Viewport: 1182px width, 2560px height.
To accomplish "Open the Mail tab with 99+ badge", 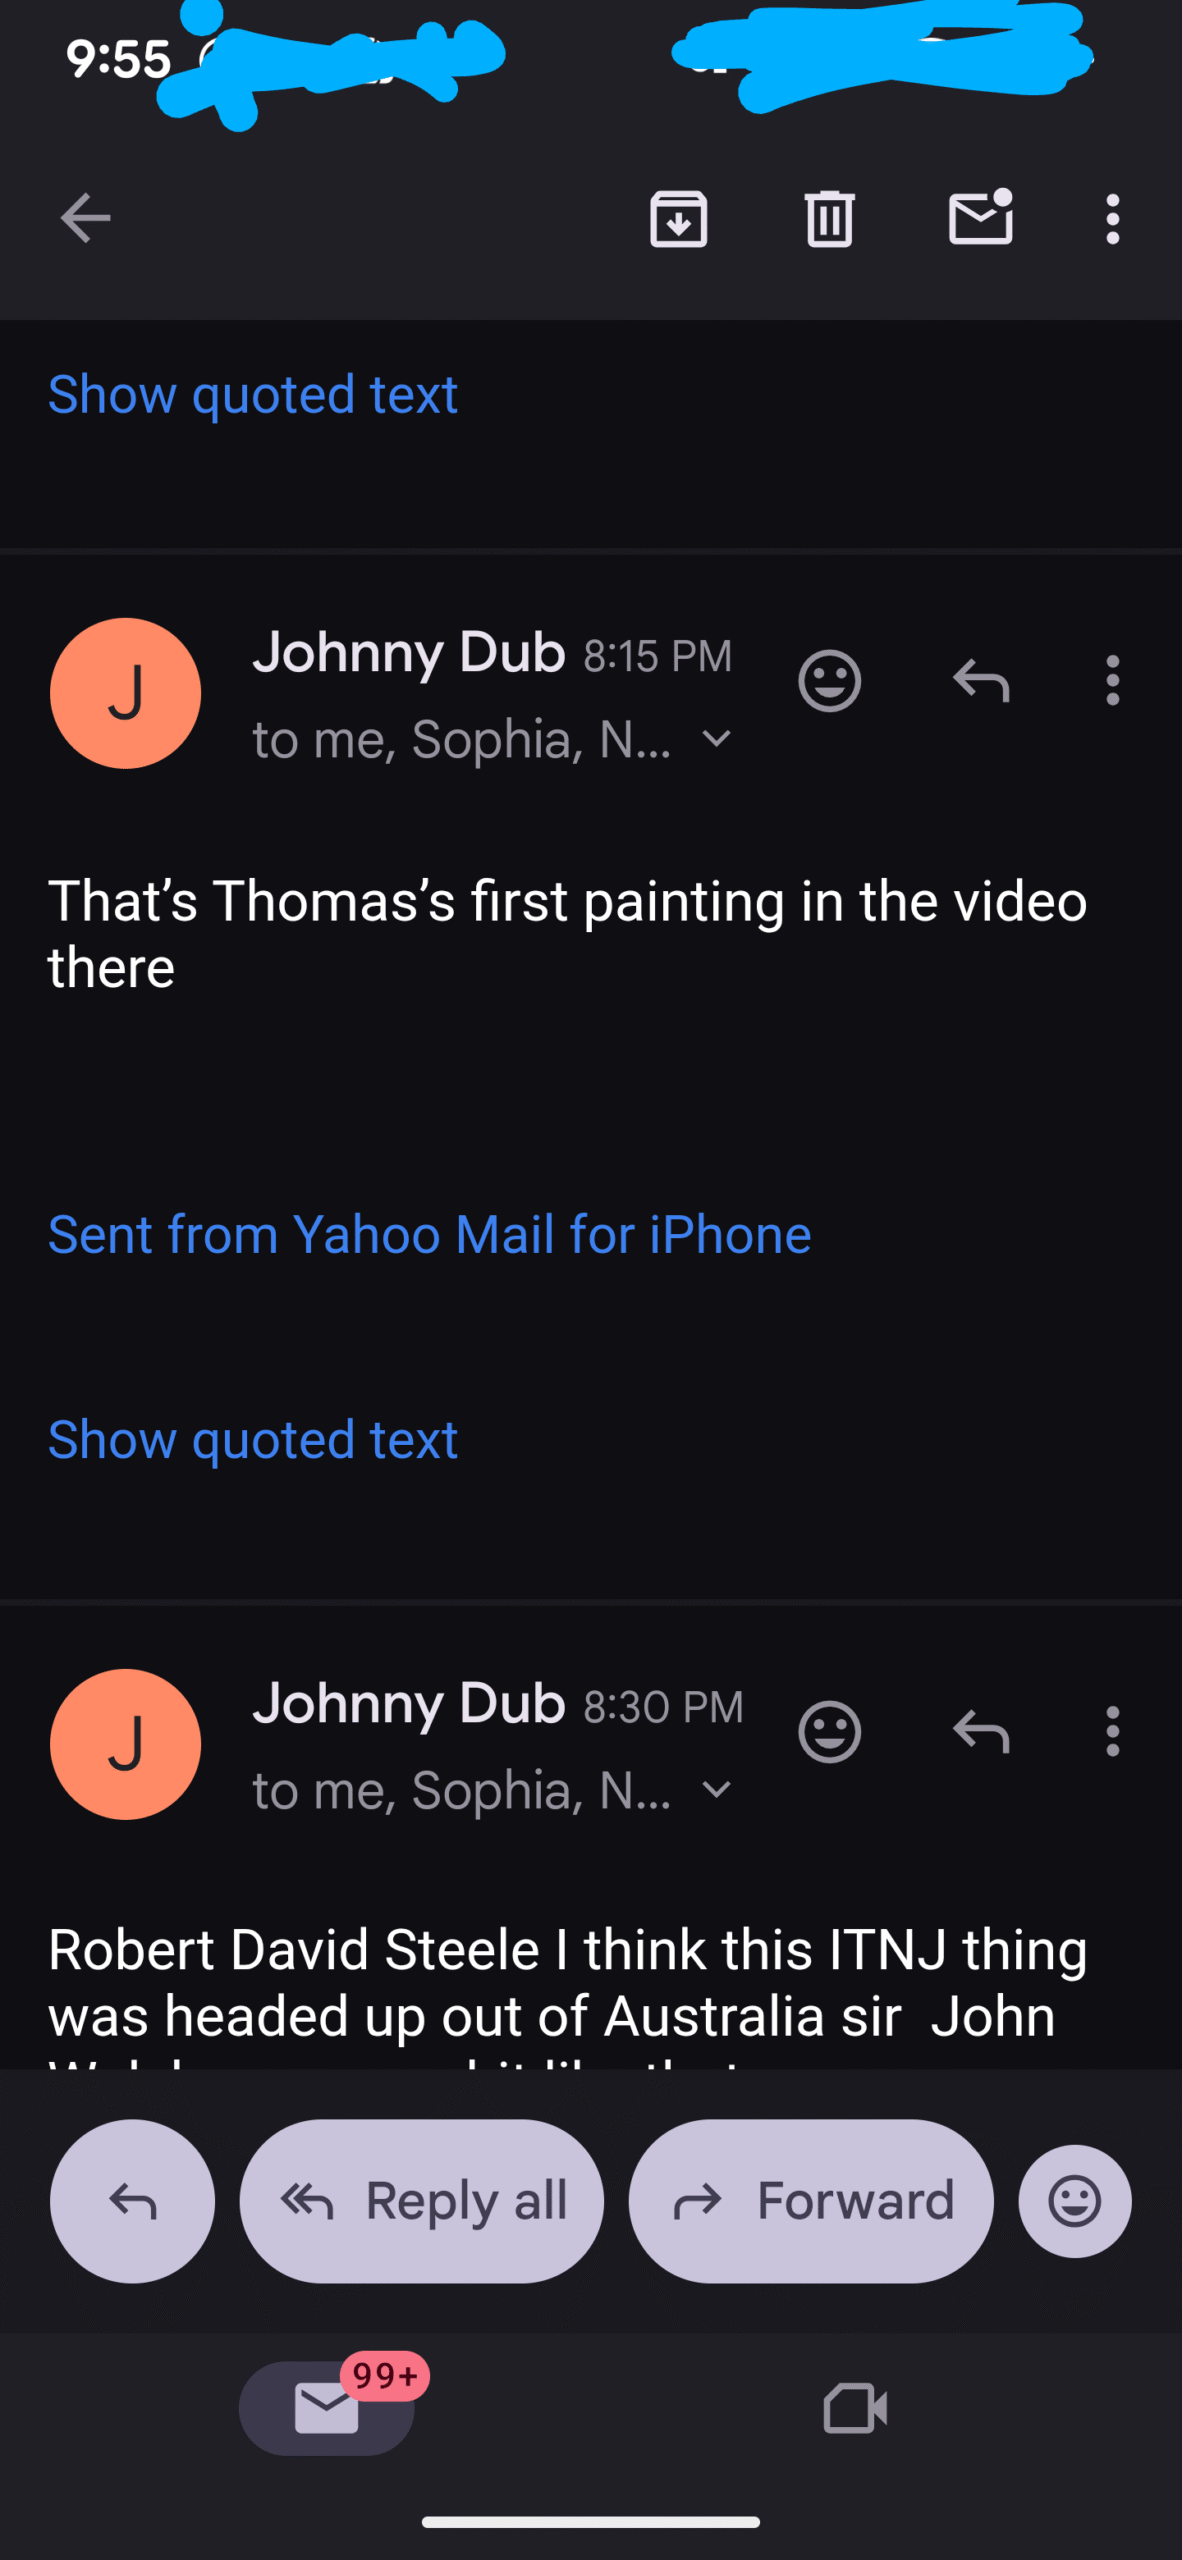I will point(327,2407).
